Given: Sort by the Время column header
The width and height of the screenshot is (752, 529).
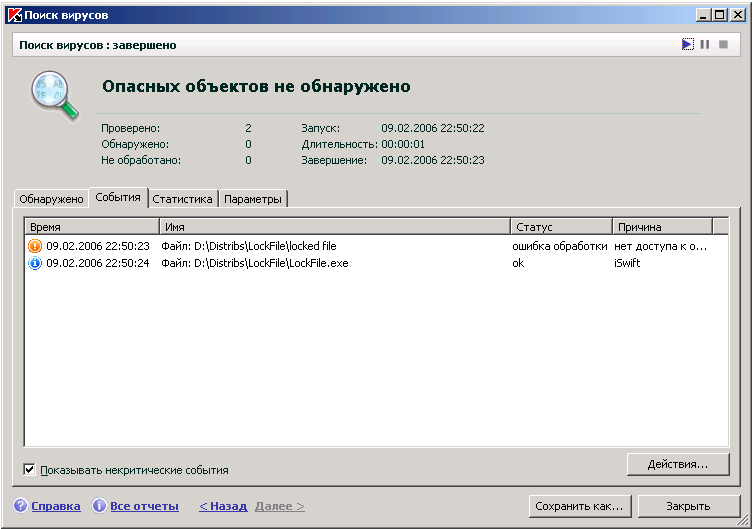Looking at the screenshot, I should click(x=92, y=227).
